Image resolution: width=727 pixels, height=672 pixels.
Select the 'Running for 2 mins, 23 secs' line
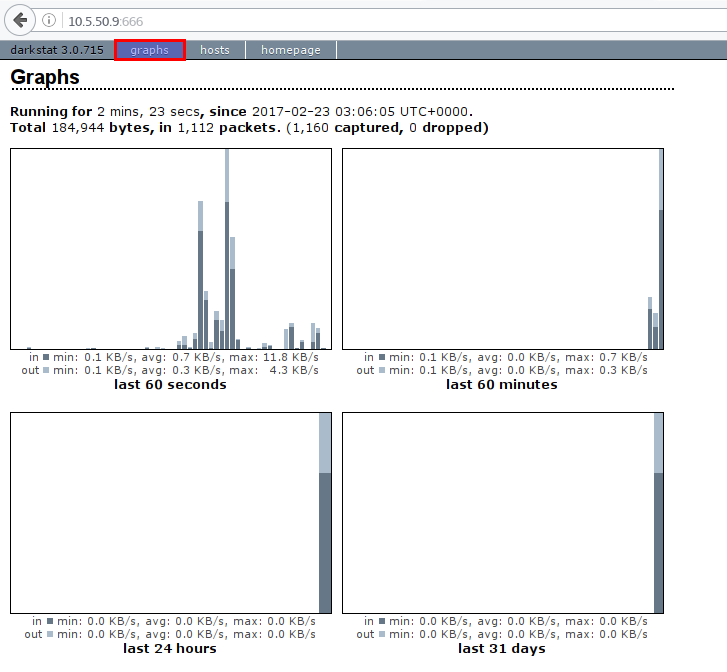[x=242, y=112]
